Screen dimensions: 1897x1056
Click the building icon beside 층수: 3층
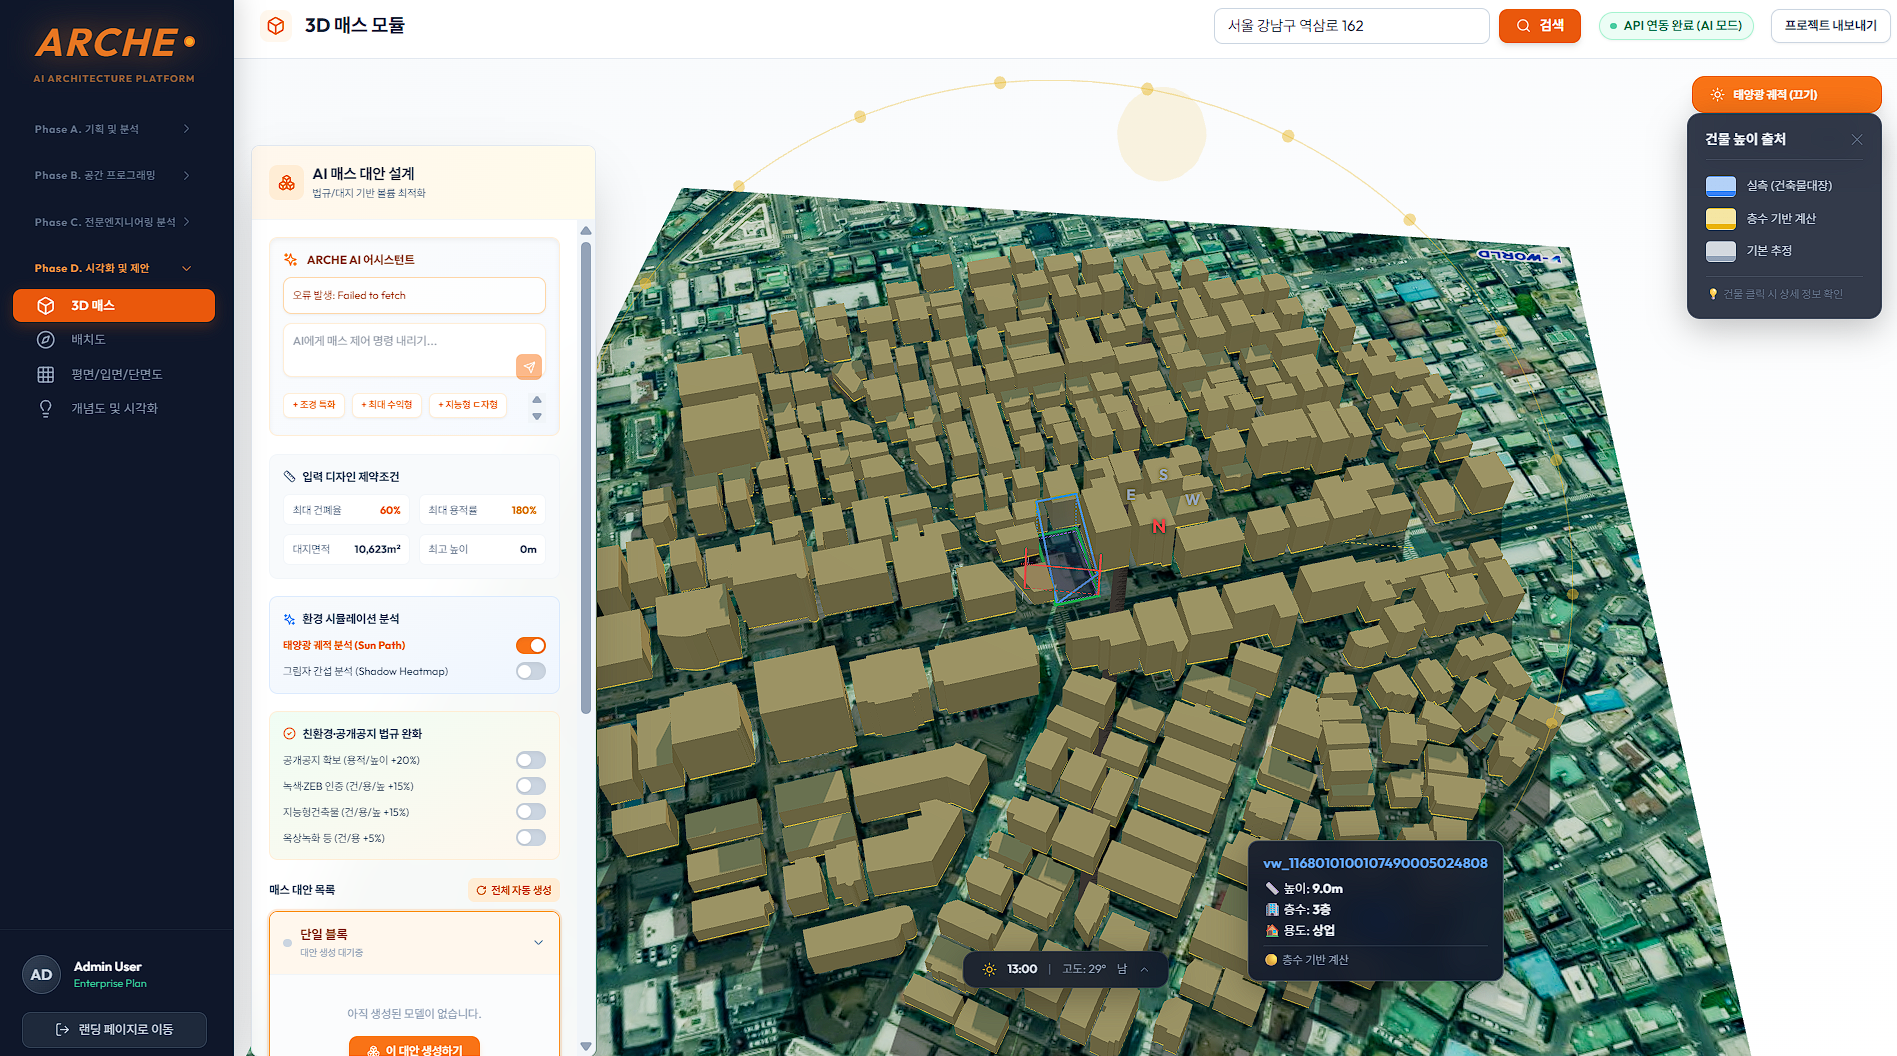[x=1272, y=910]
